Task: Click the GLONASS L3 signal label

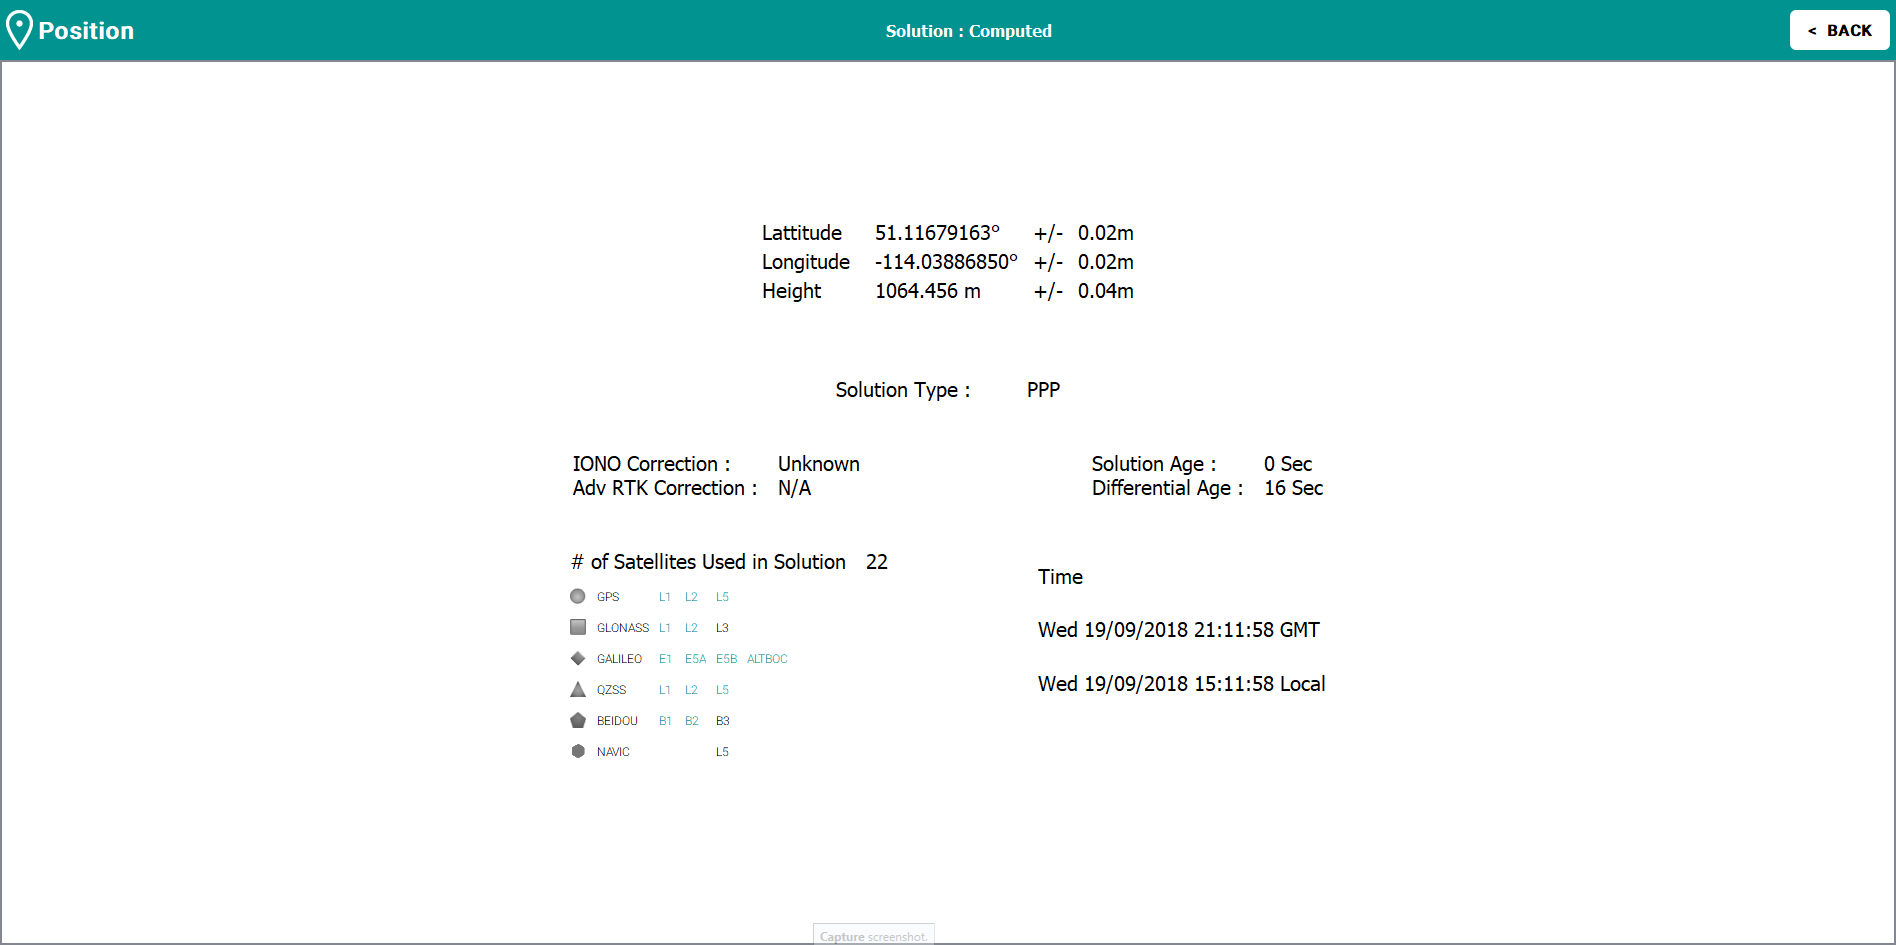Action: 722,628
